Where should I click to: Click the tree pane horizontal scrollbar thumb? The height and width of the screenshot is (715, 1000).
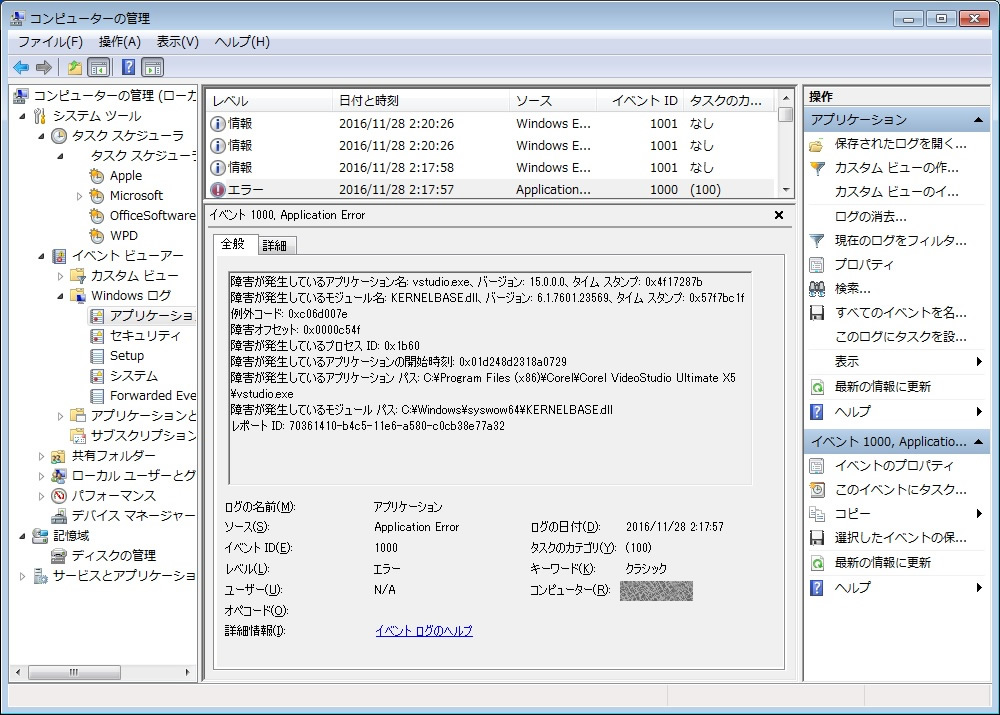point(75,672)
